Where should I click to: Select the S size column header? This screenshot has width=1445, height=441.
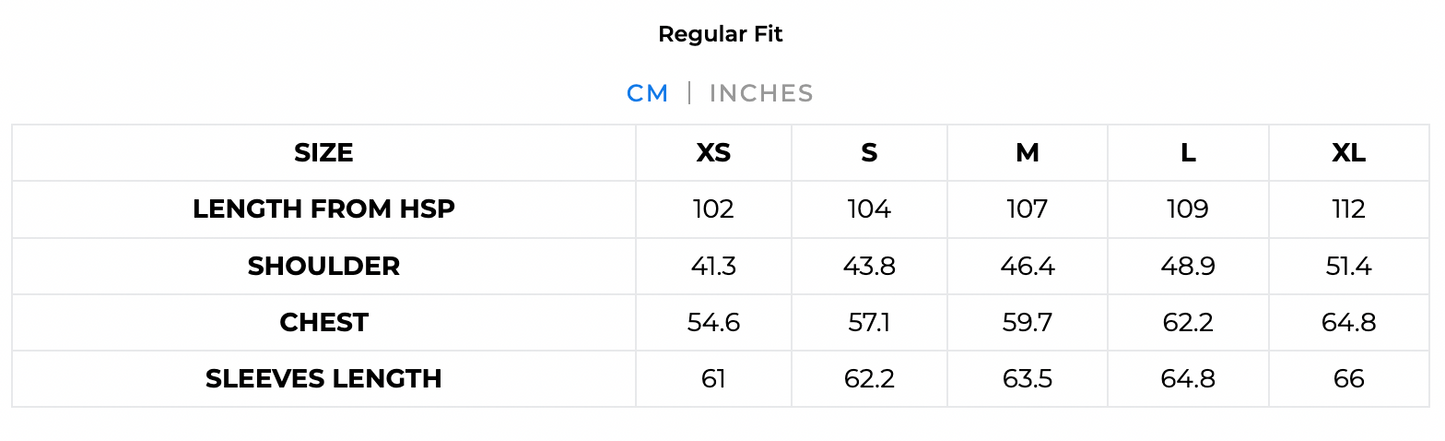coord(869,153)
